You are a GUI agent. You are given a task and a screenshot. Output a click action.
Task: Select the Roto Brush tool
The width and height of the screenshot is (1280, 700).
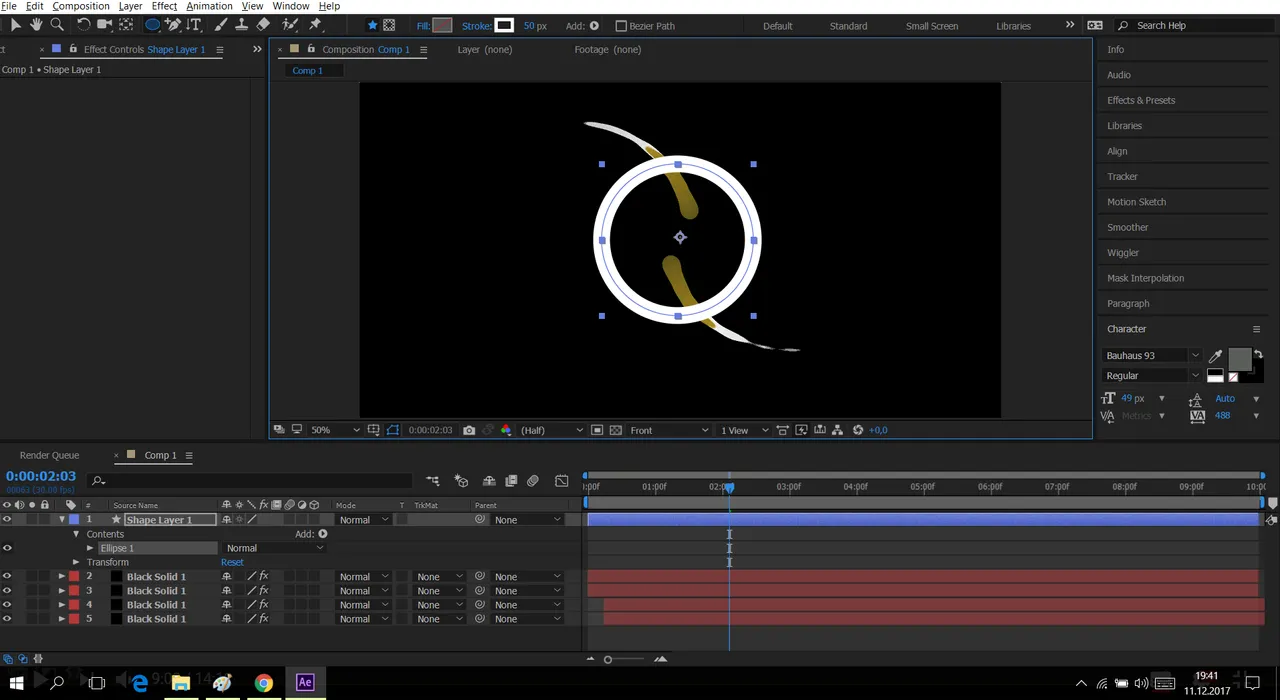point(290,25)
